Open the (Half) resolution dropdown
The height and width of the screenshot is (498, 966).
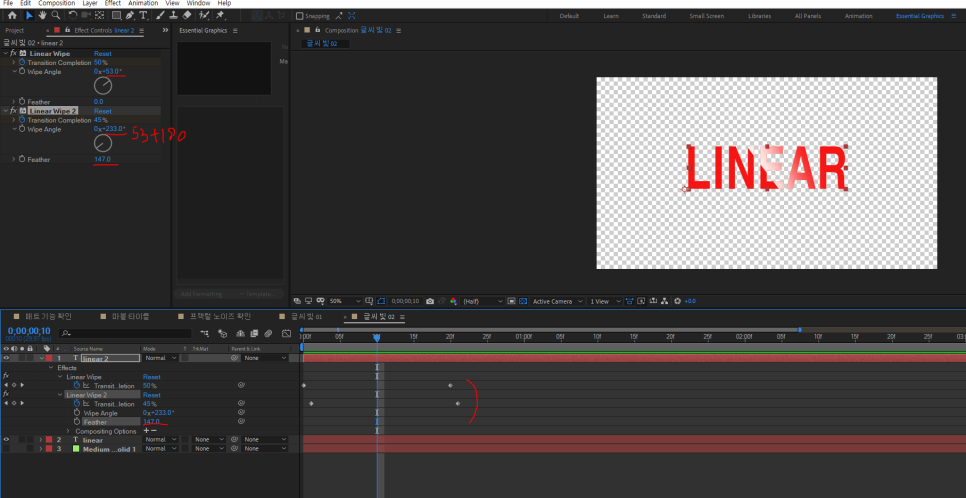(483, 301)
